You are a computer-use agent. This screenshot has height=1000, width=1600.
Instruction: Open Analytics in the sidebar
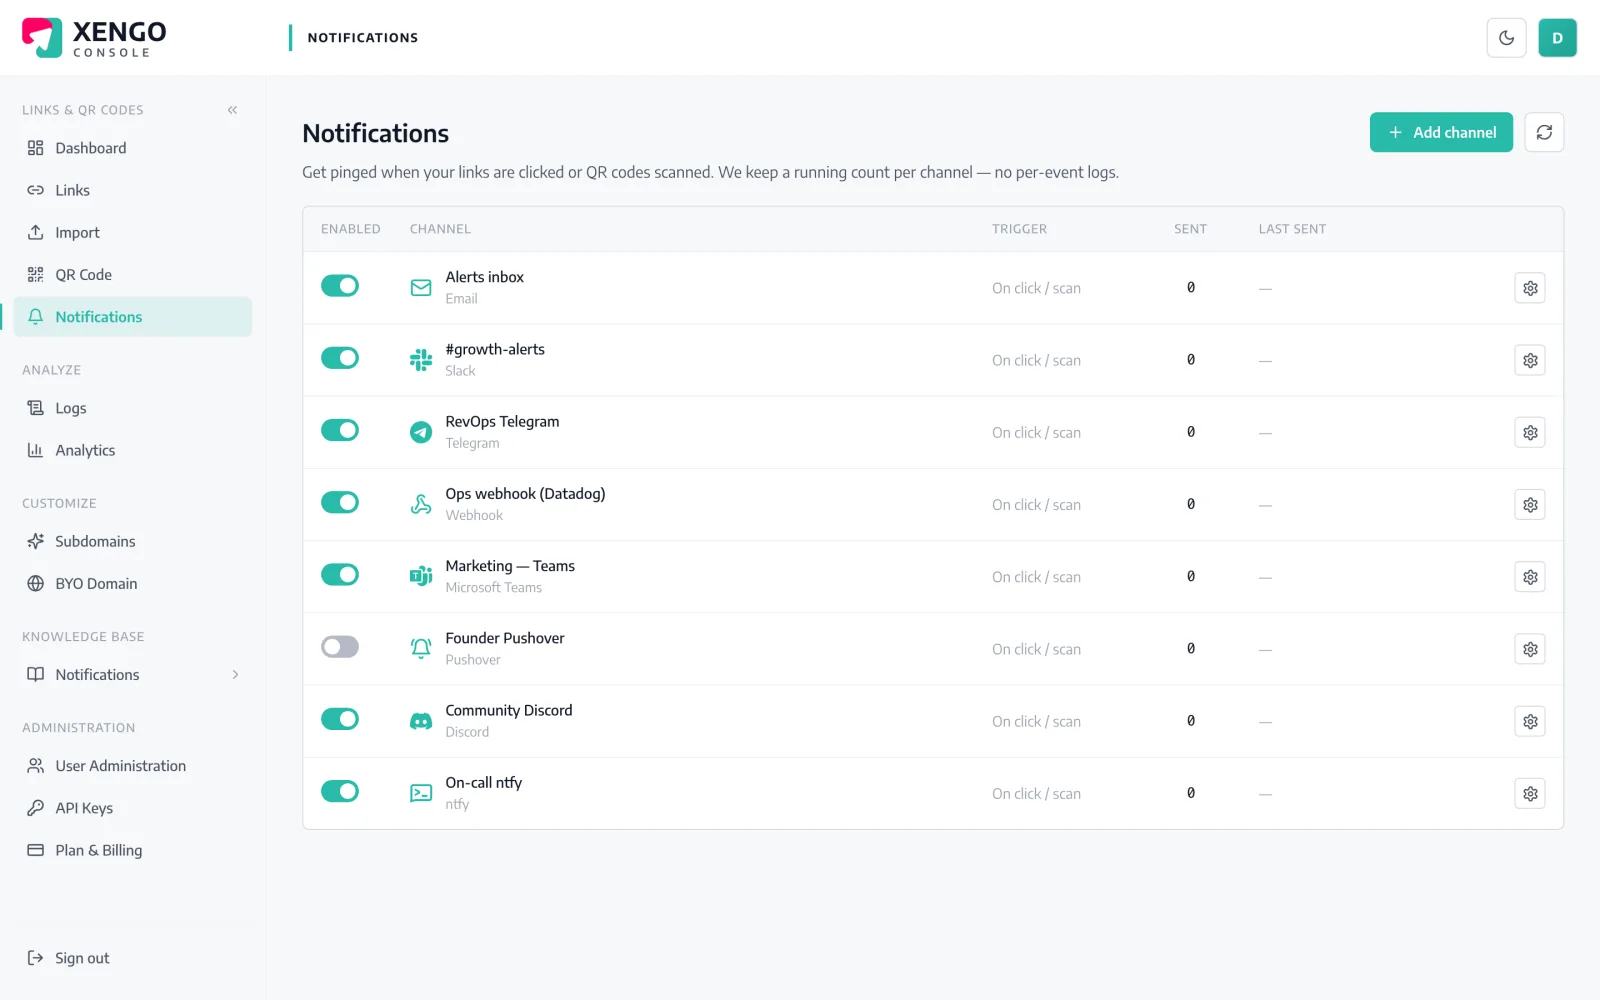[133, 450]
